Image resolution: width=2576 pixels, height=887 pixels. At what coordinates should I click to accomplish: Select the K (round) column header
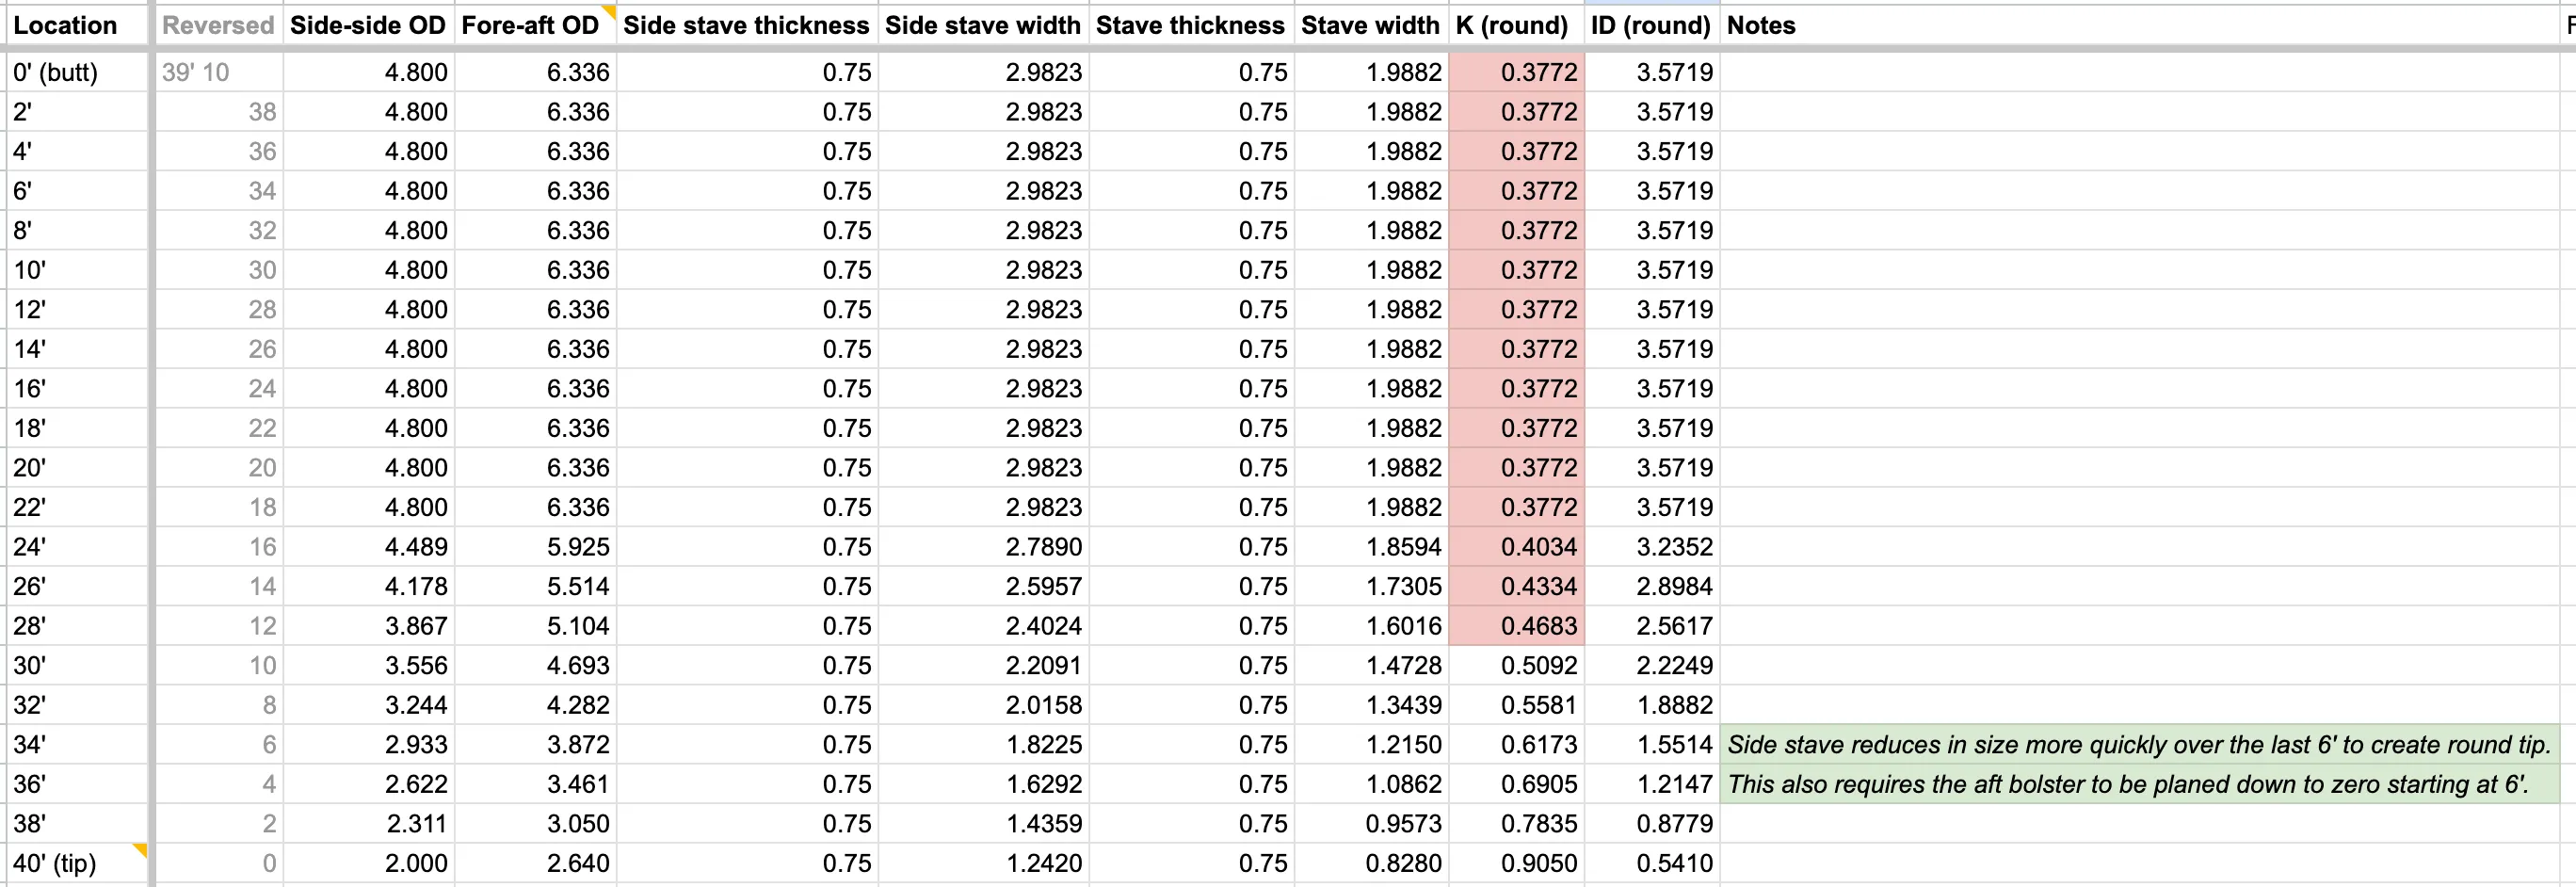[1514, 25]
